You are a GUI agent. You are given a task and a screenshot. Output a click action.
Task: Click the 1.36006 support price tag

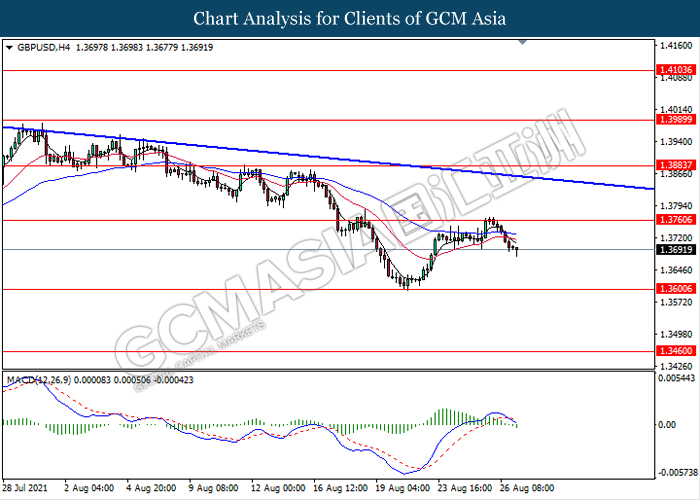pyautogui.click(x=674, y=289)
